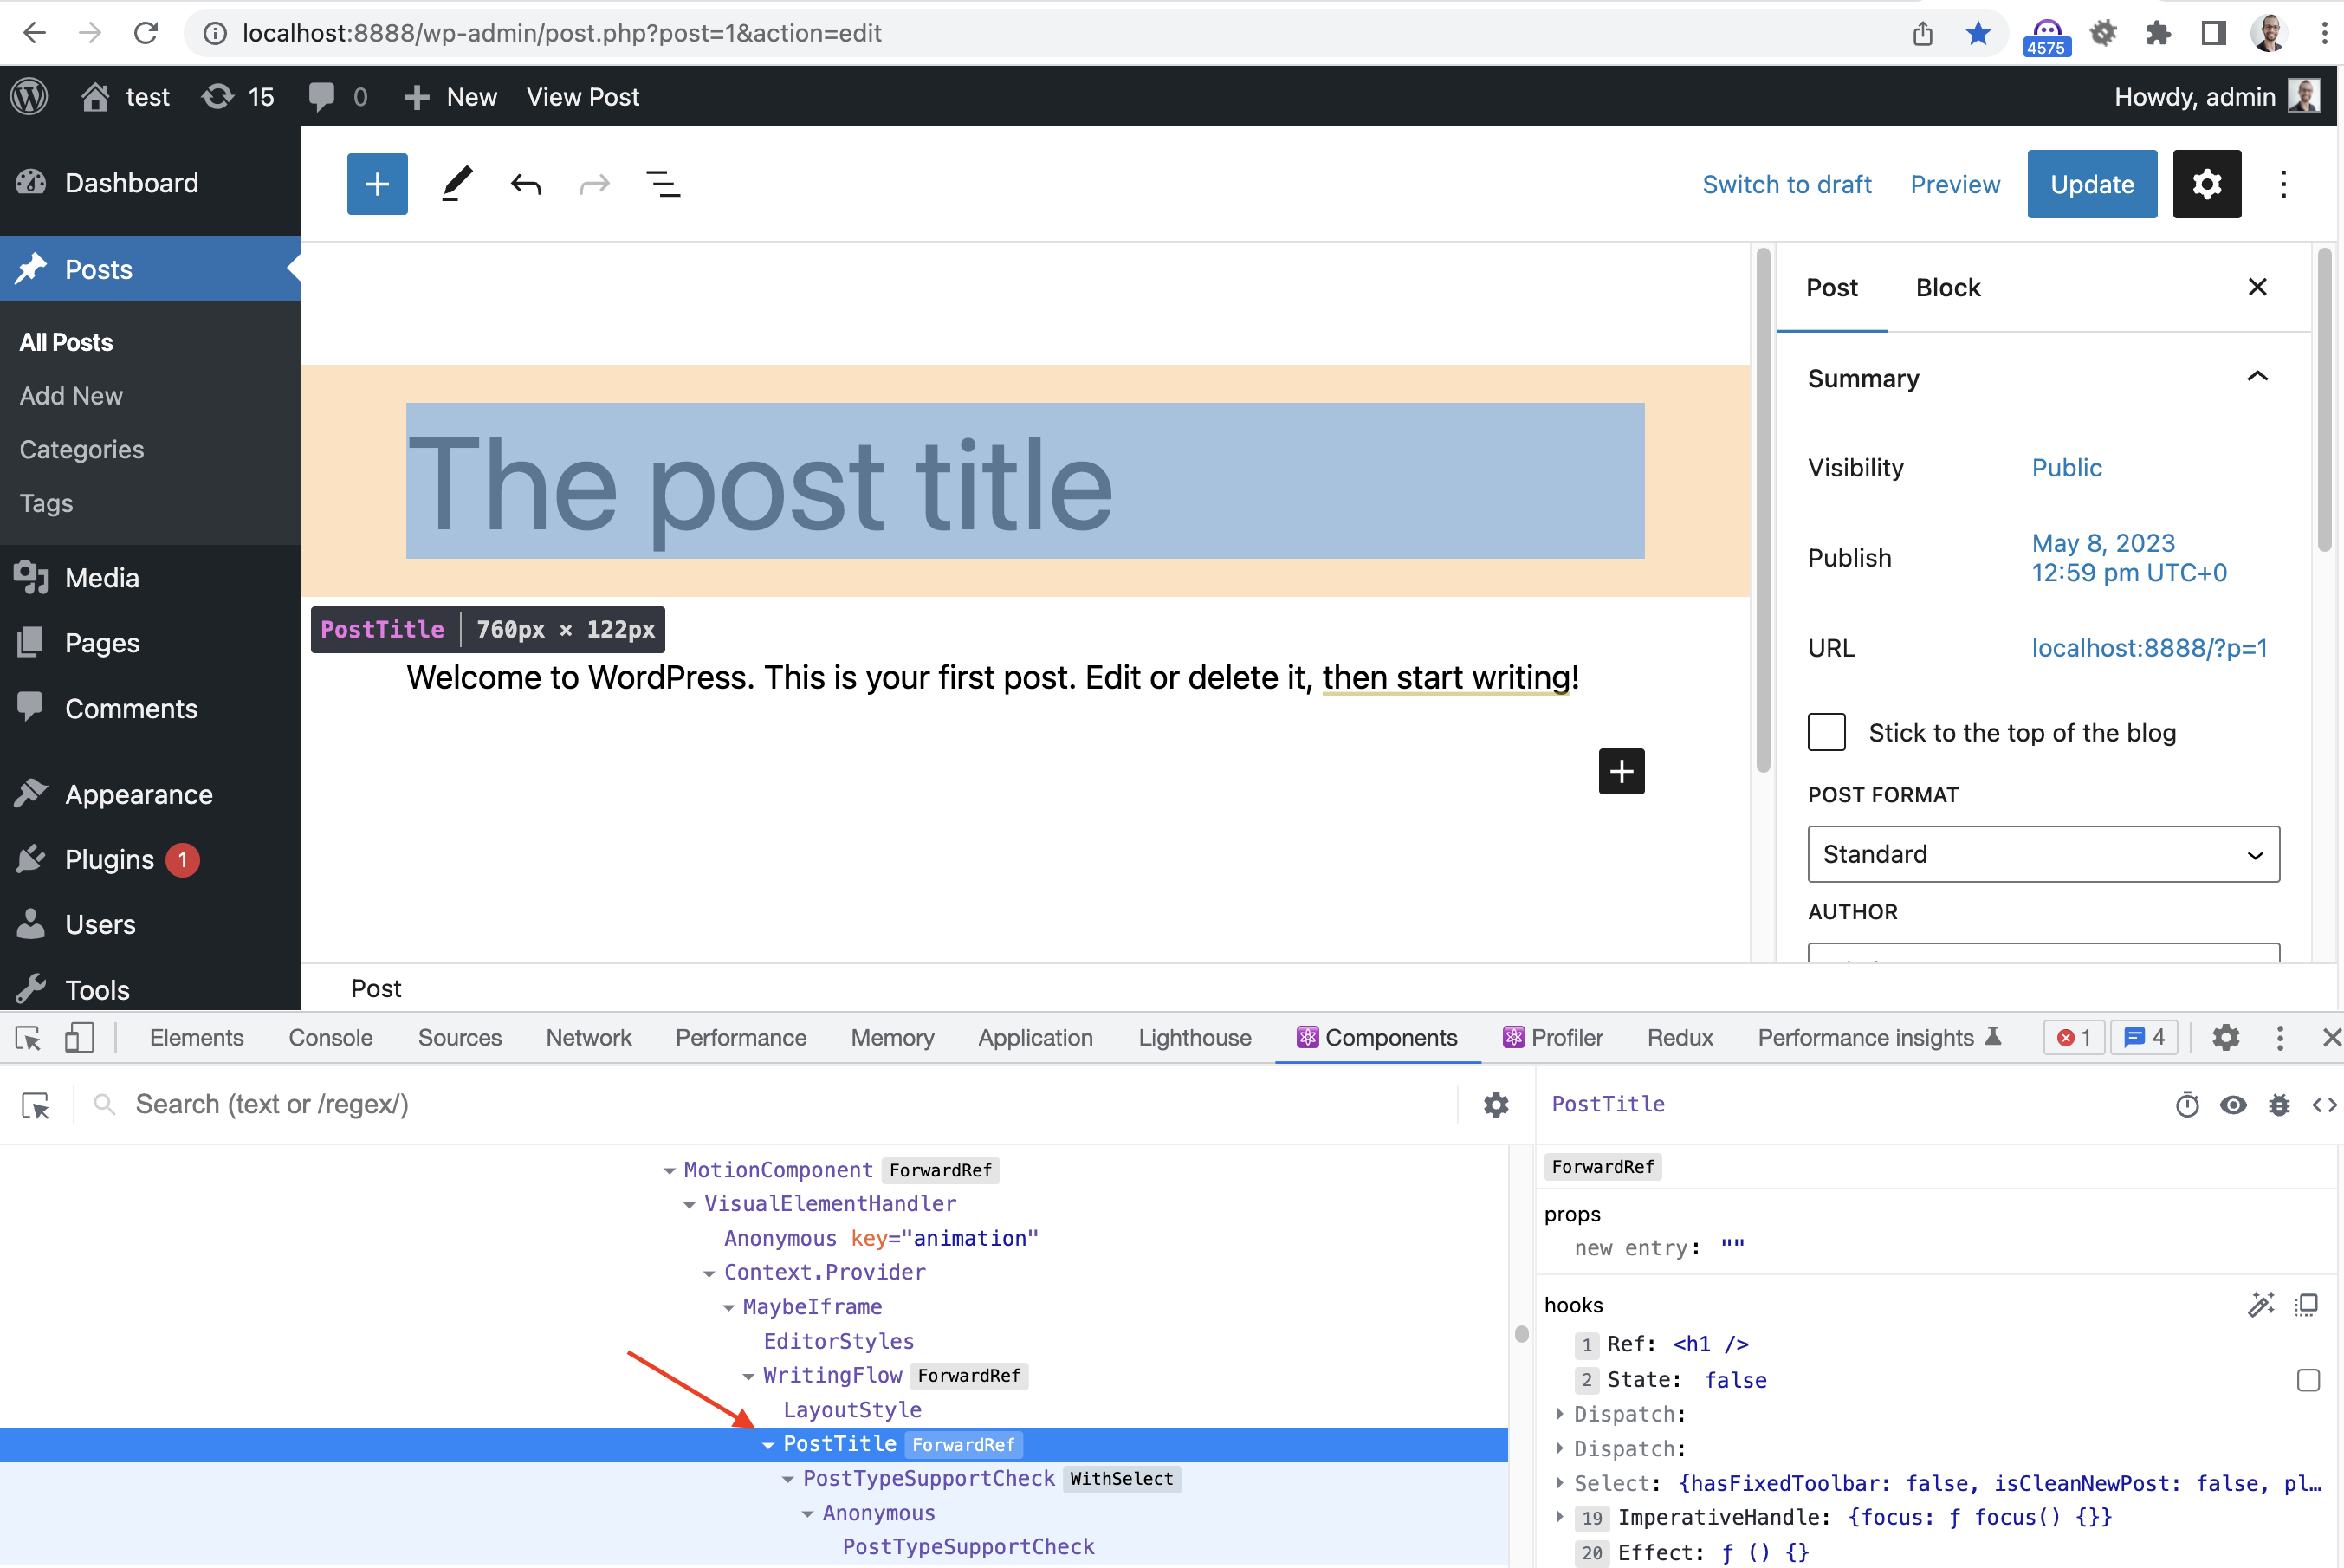Open Media in the admin sidebar
Image resolution: width=2344 pixels, height=1568 pixels.
tap(101, 578)
